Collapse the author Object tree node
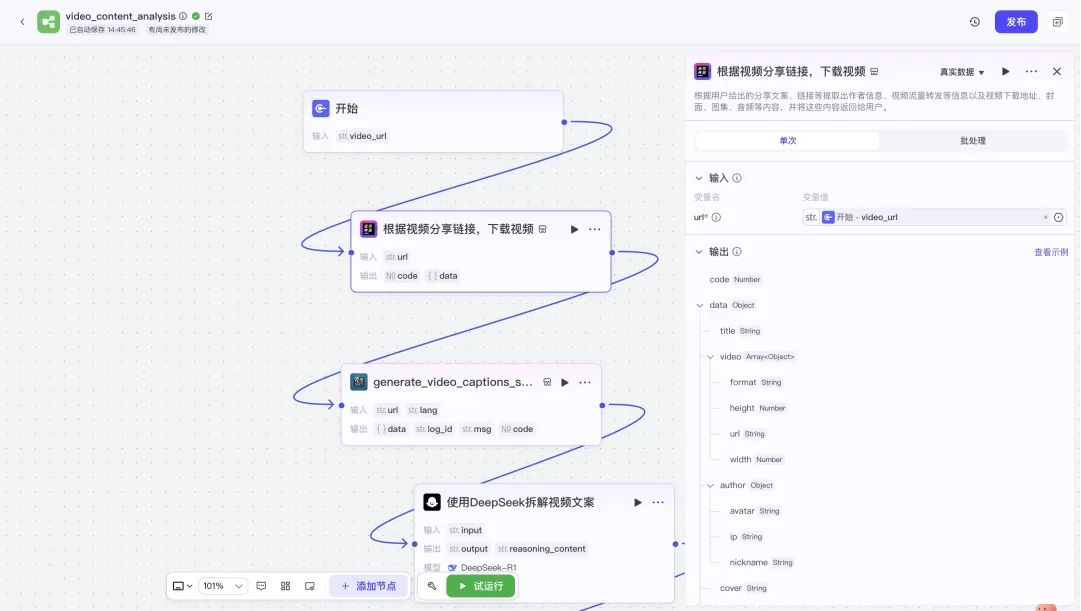The height and width of the screenshot is (611, 1081). tap(710, 485)
